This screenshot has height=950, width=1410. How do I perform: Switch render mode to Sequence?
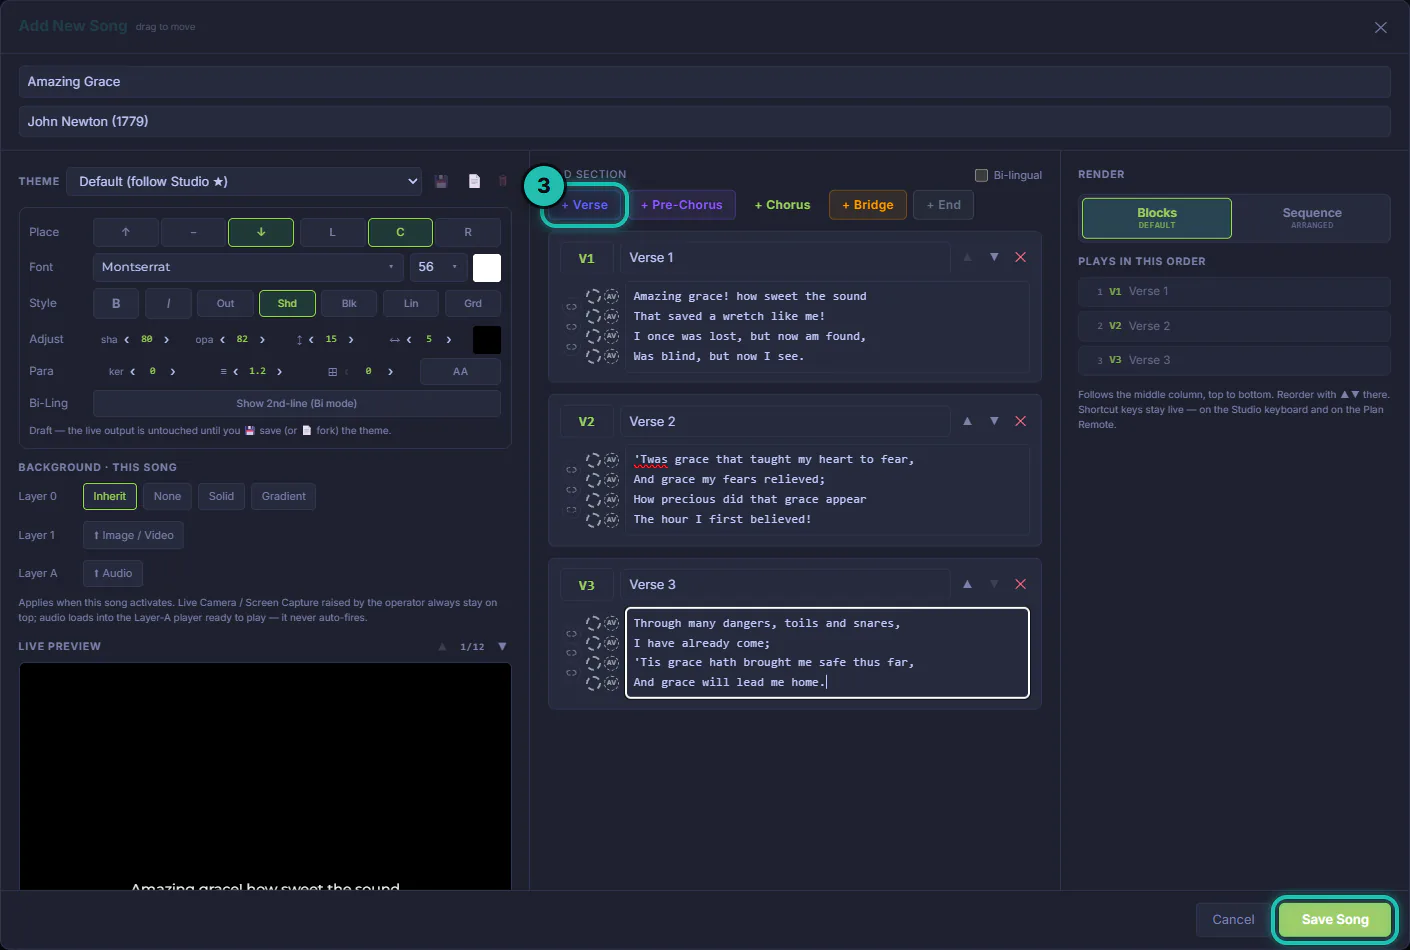(x=1312, y=218)
